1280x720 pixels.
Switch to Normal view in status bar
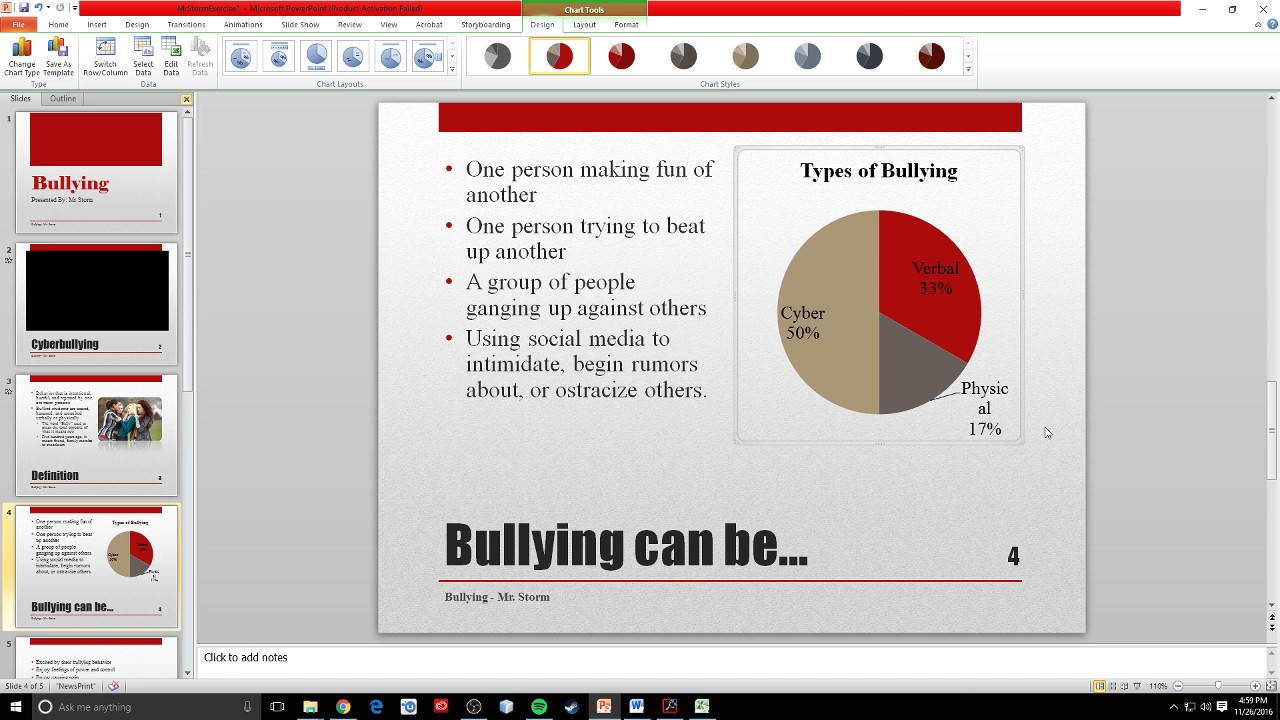[x=1099, y=686]
